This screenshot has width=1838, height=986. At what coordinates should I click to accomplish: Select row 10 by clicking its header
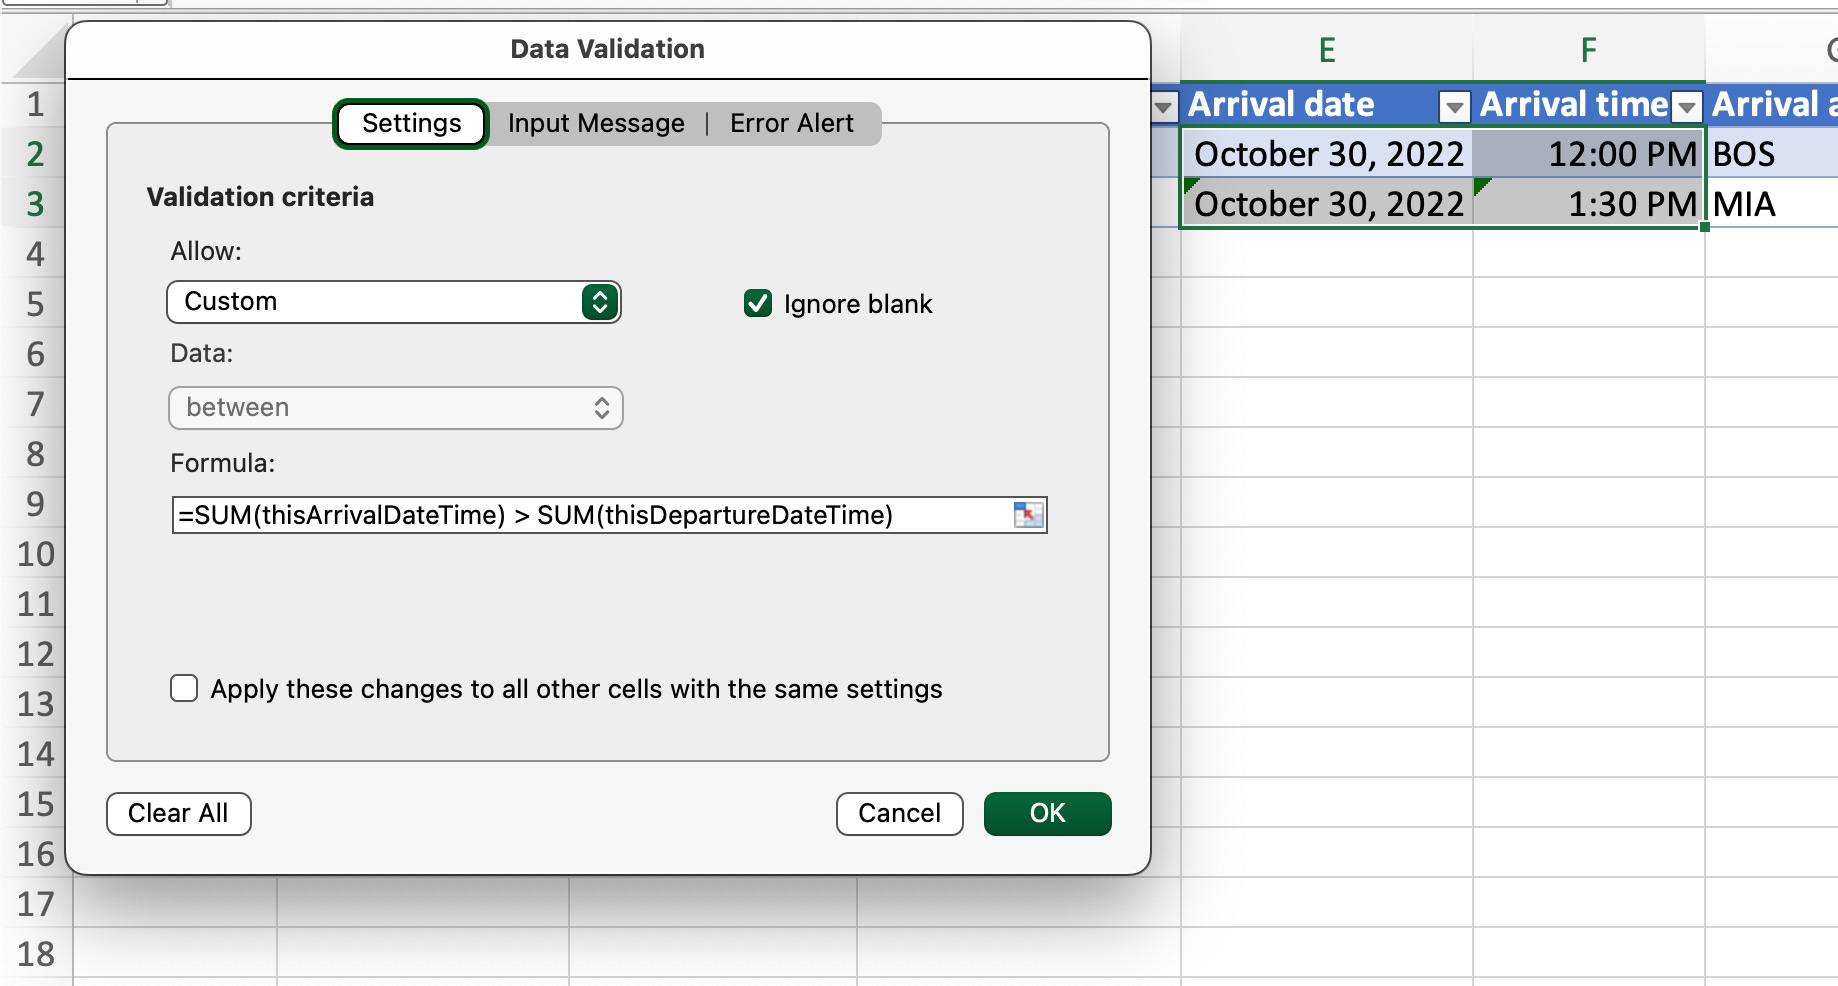pyautogui.click(x=35, y=554)
